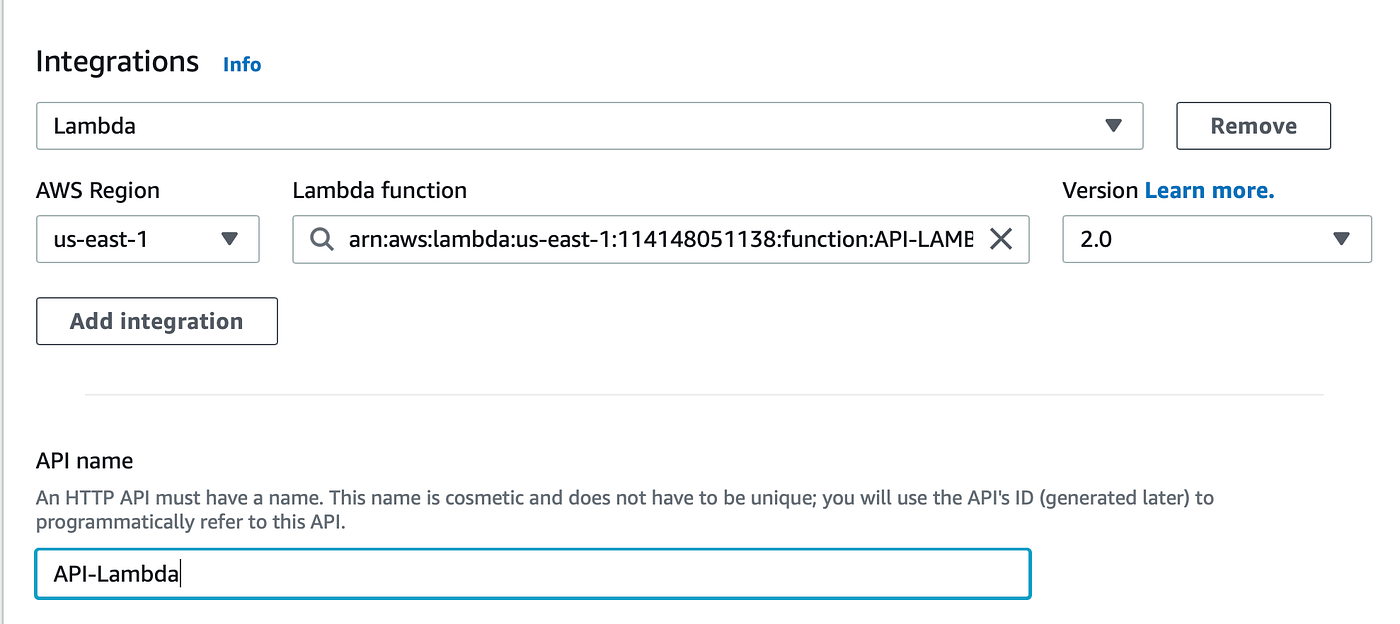Focus the API name field showing API-Lambda
Image resolution: width=1400 pixels, height=624 pixels.
point(533,573)
